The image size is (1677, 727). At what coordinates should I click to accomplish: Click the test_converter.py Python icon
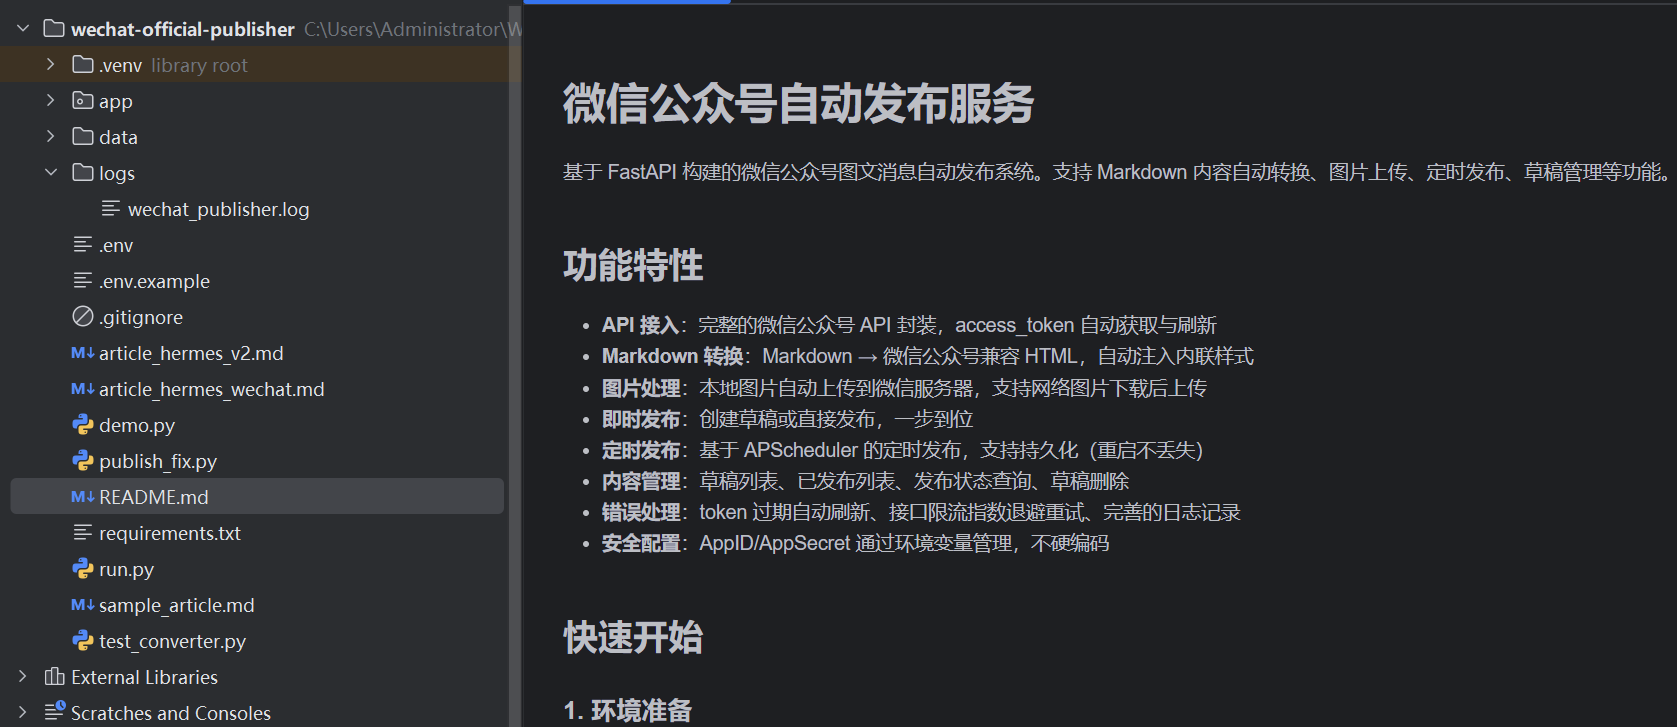coord(83,641)
